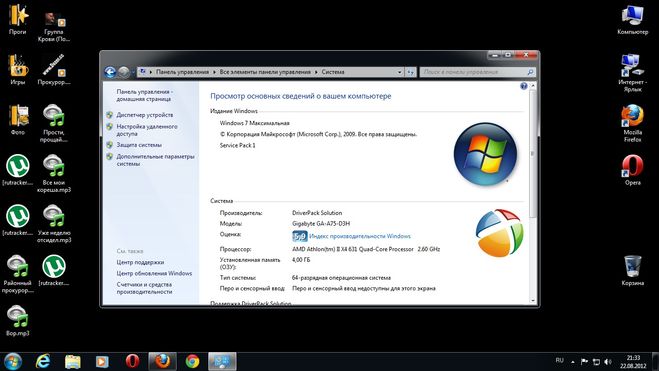Open Панель управления - домашняя страница link

coord(145,95)
